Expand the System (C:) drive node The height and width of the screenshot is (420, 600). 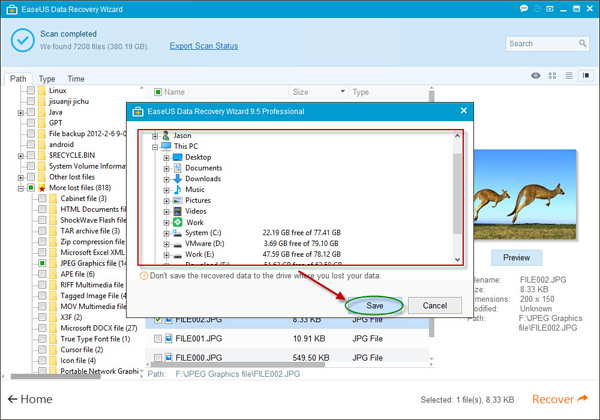166,233
